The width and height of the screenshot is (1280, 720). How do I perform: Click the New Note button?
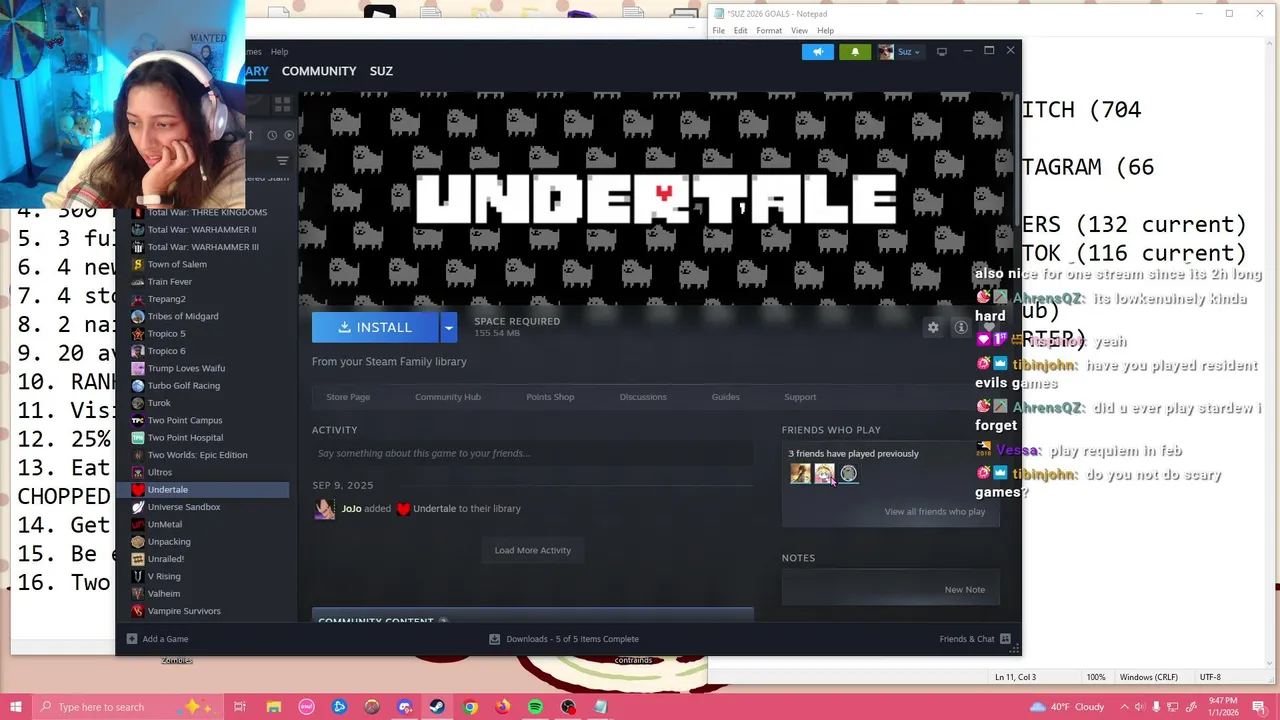[965, 590]
